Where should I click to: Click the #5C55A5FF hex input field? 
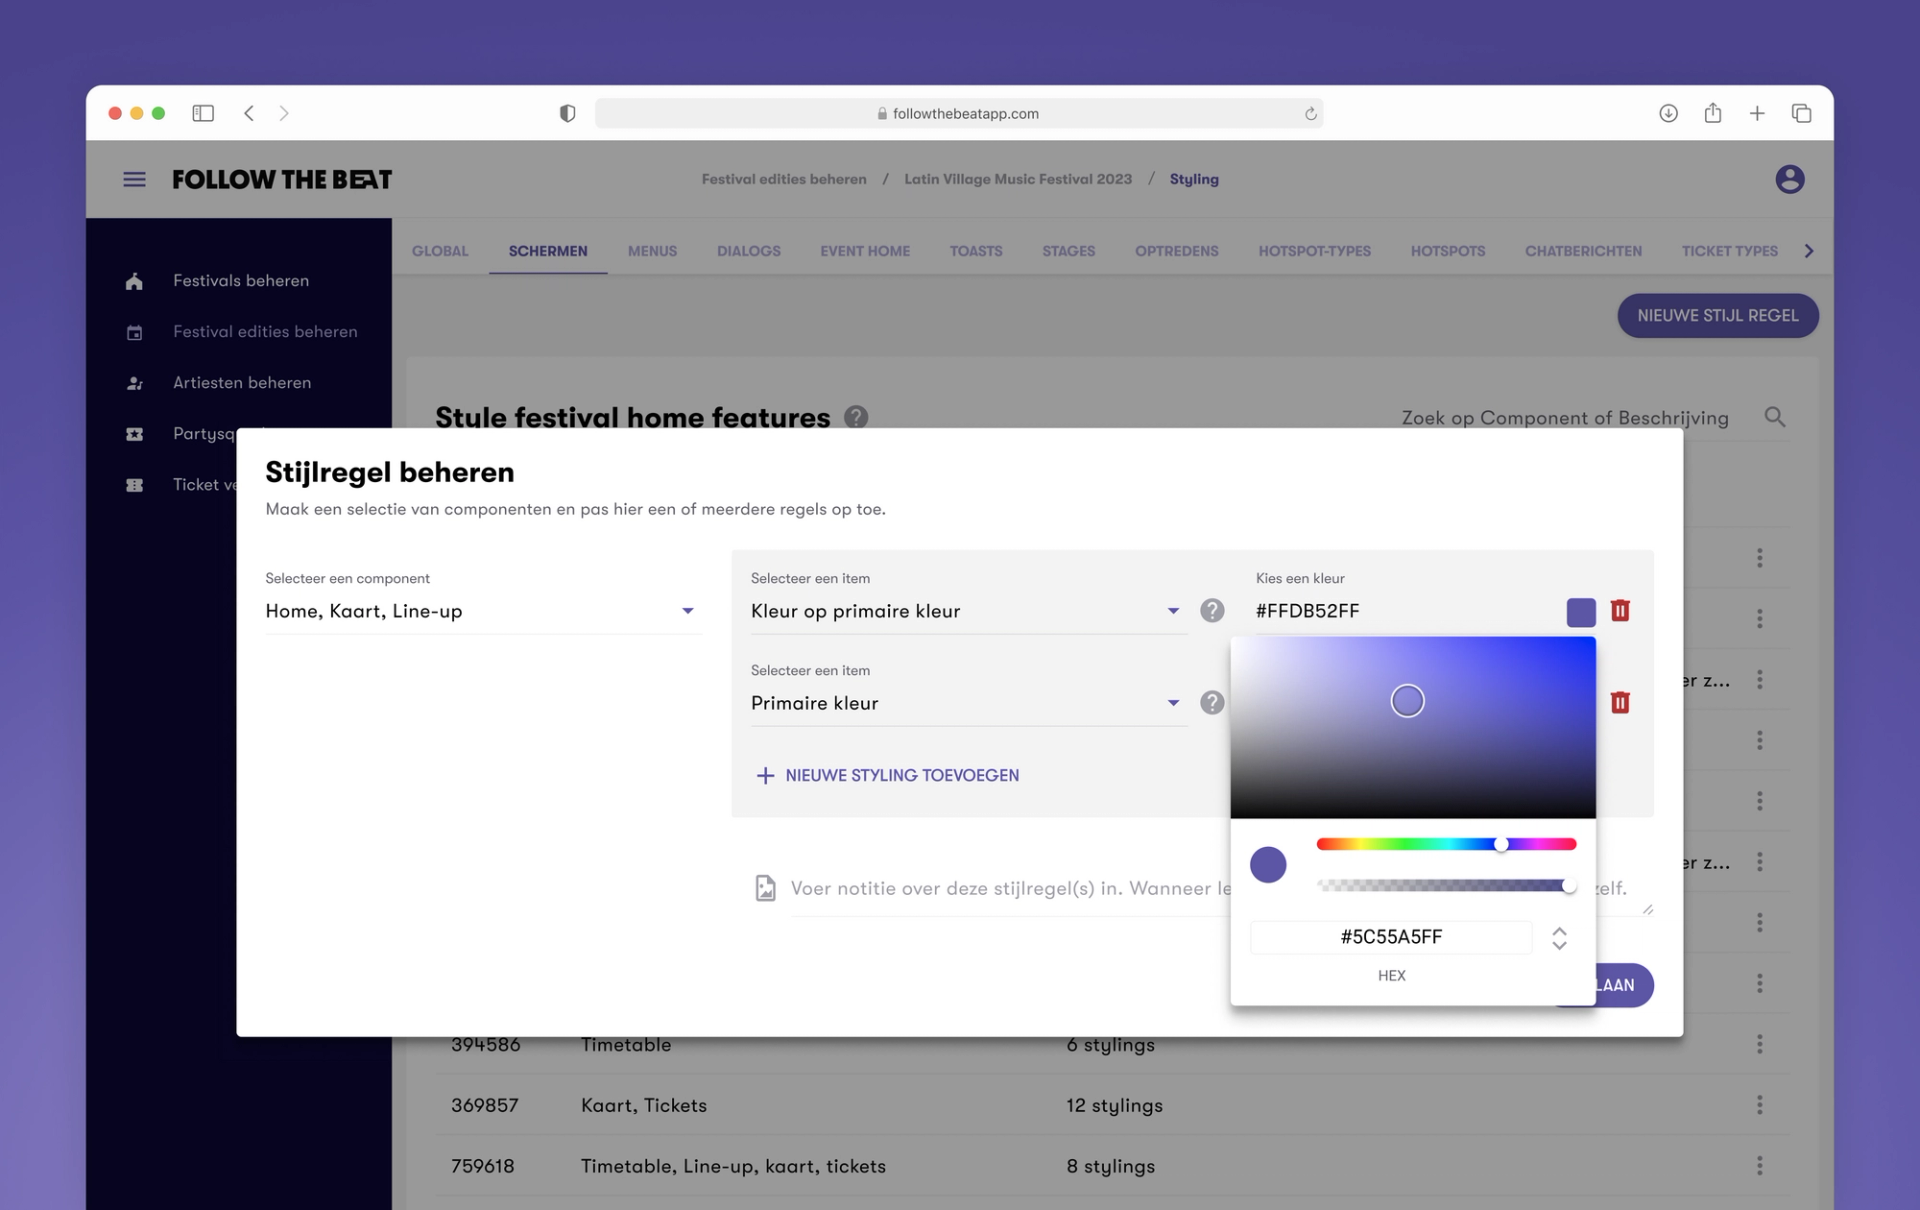click(x=1391, y=937)
